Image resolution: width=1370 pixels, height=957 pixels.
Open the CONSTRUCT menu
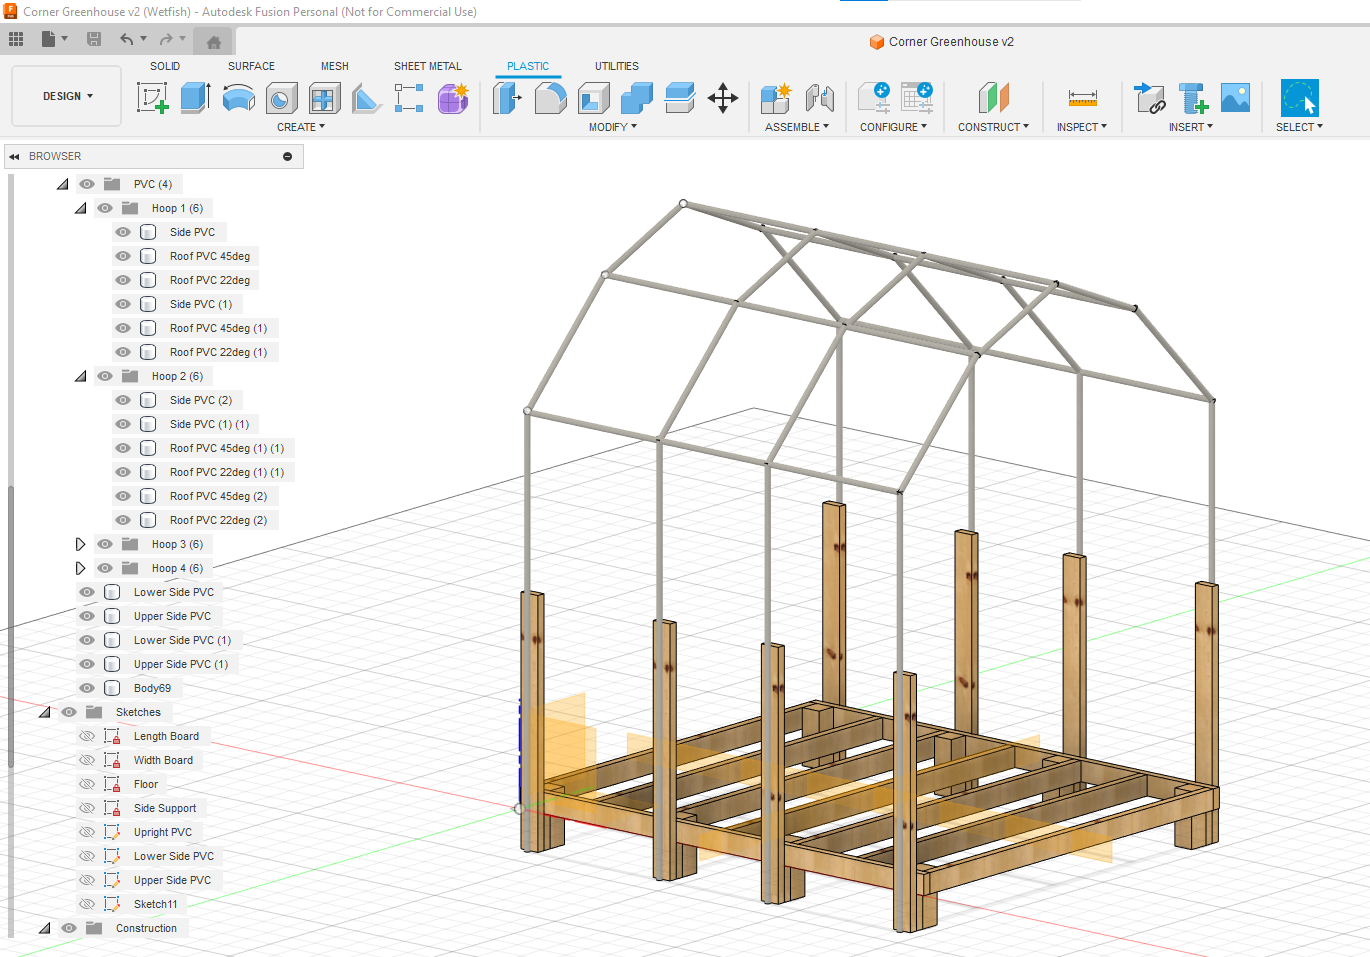[x=993, y=127]
